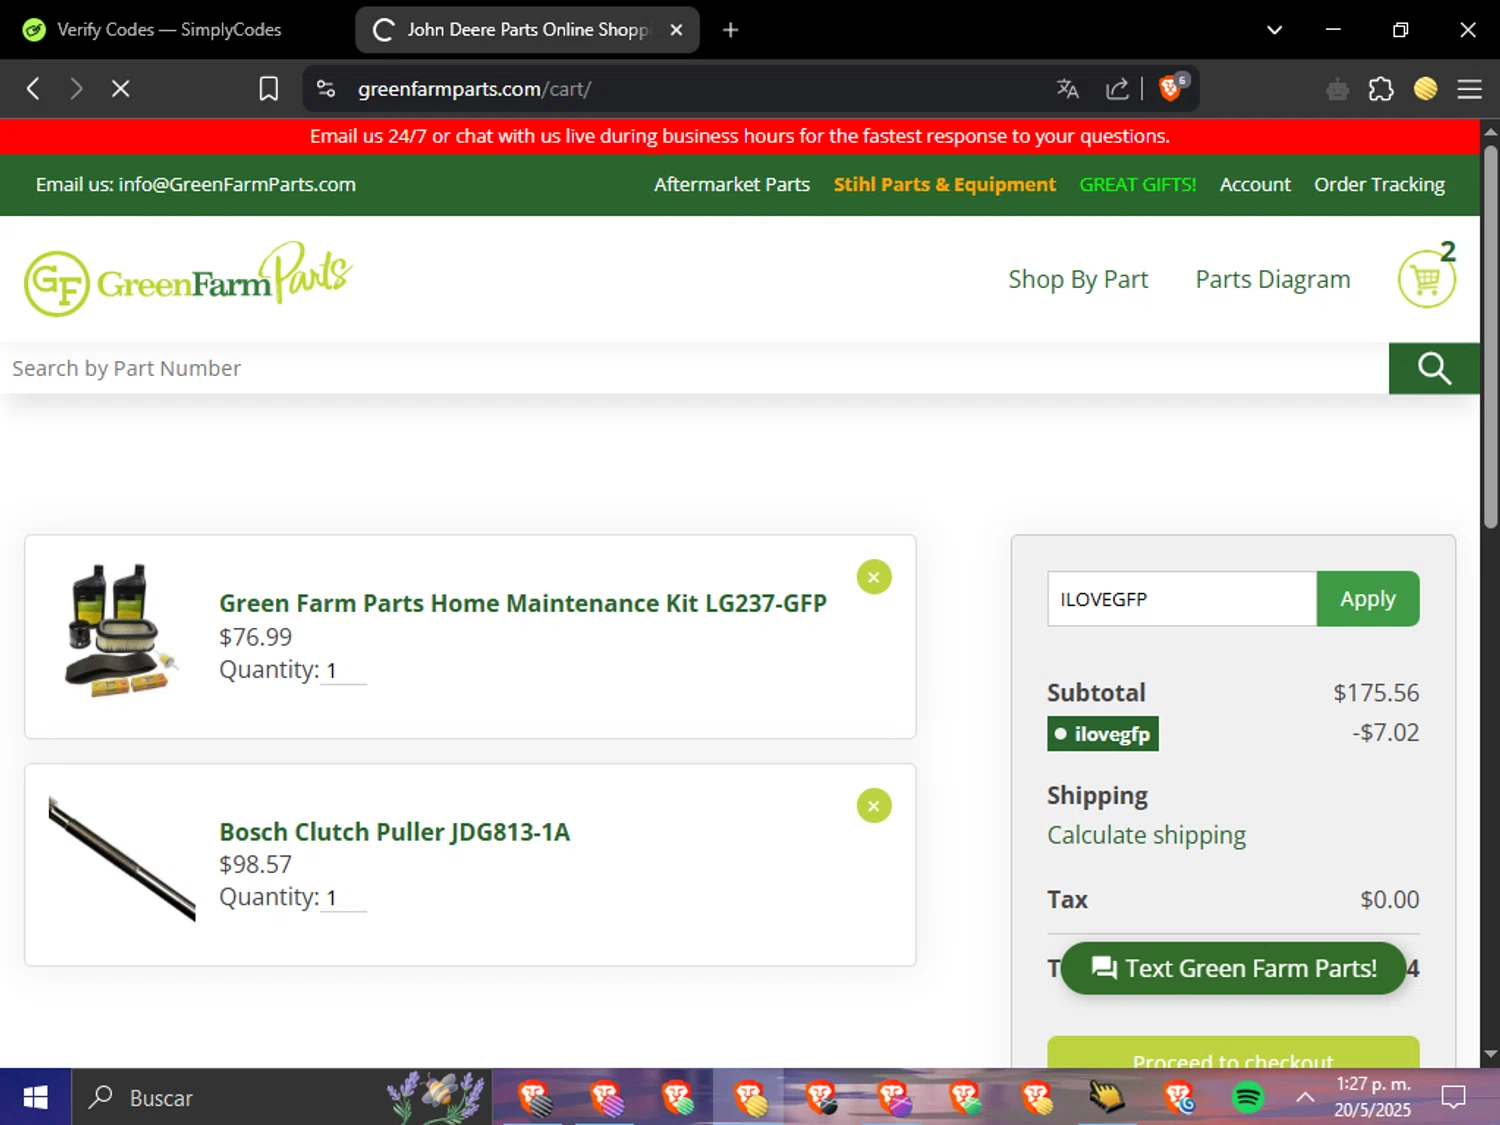The width and height of the screenshot is (1500, 1125).
Task: Click the green magnifier search button
Action: coord(1434,368)
